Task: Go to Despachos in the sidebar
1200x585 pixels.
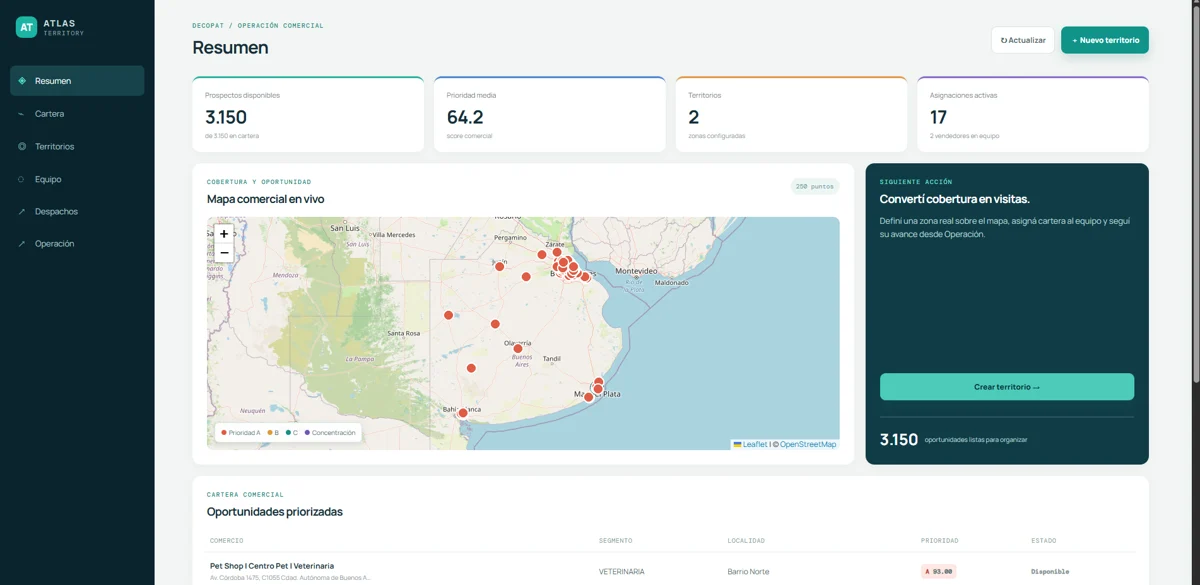Action: [x=77, y=211]
